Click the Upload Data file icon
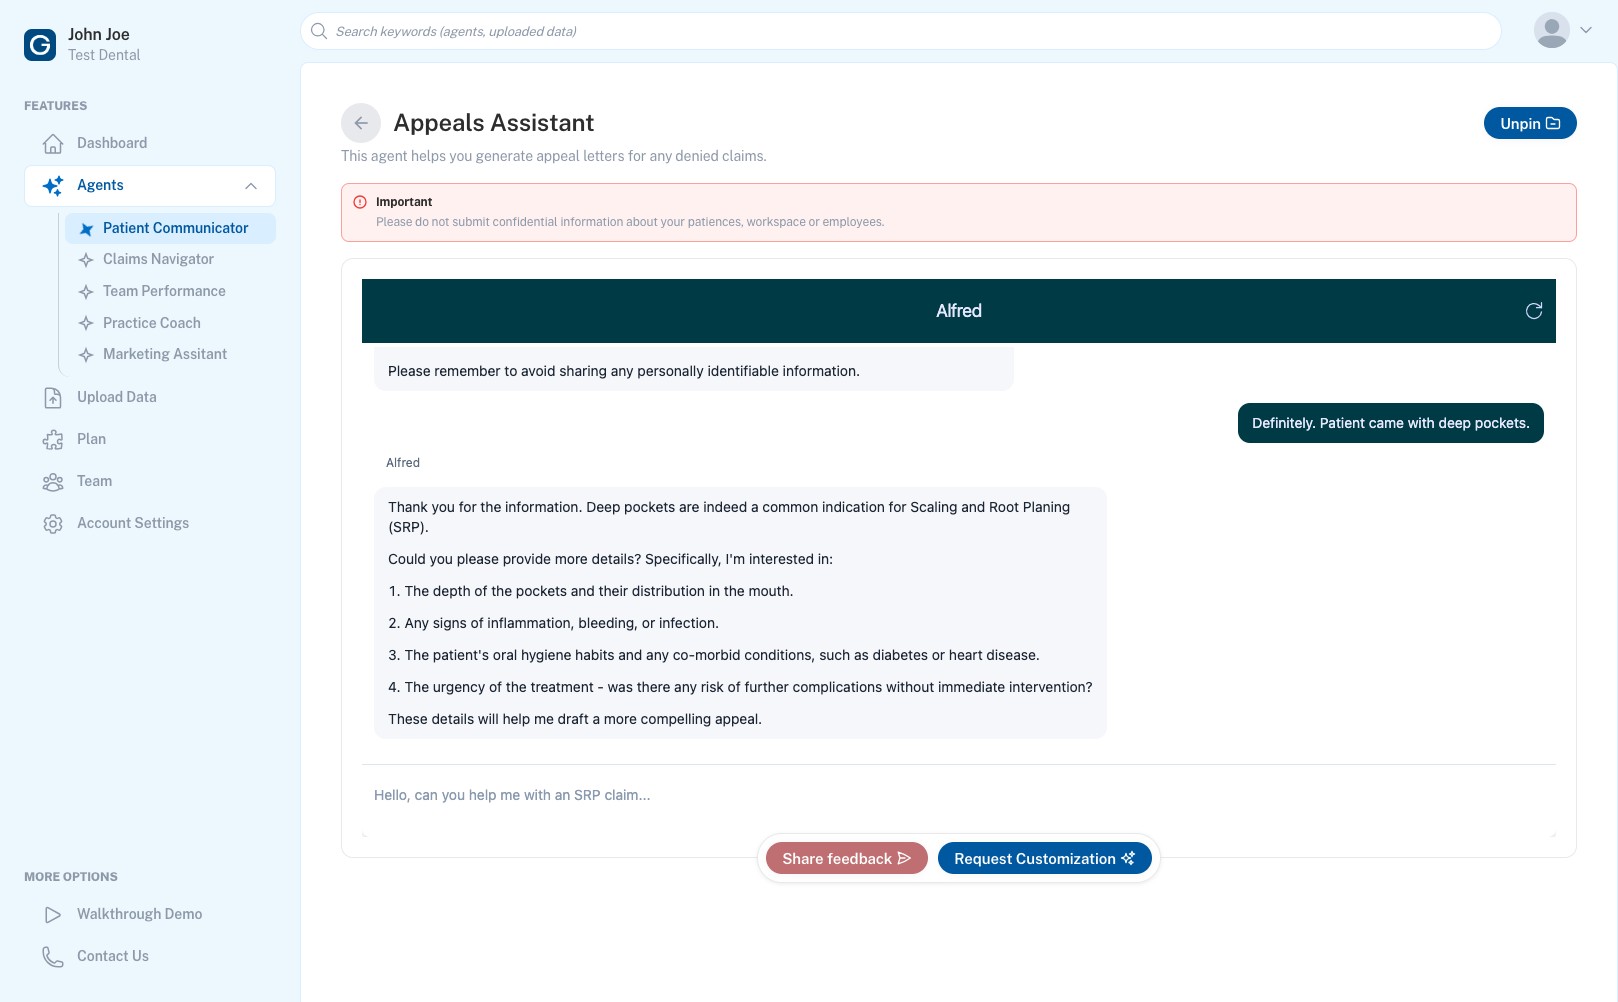 click(53, 398)
